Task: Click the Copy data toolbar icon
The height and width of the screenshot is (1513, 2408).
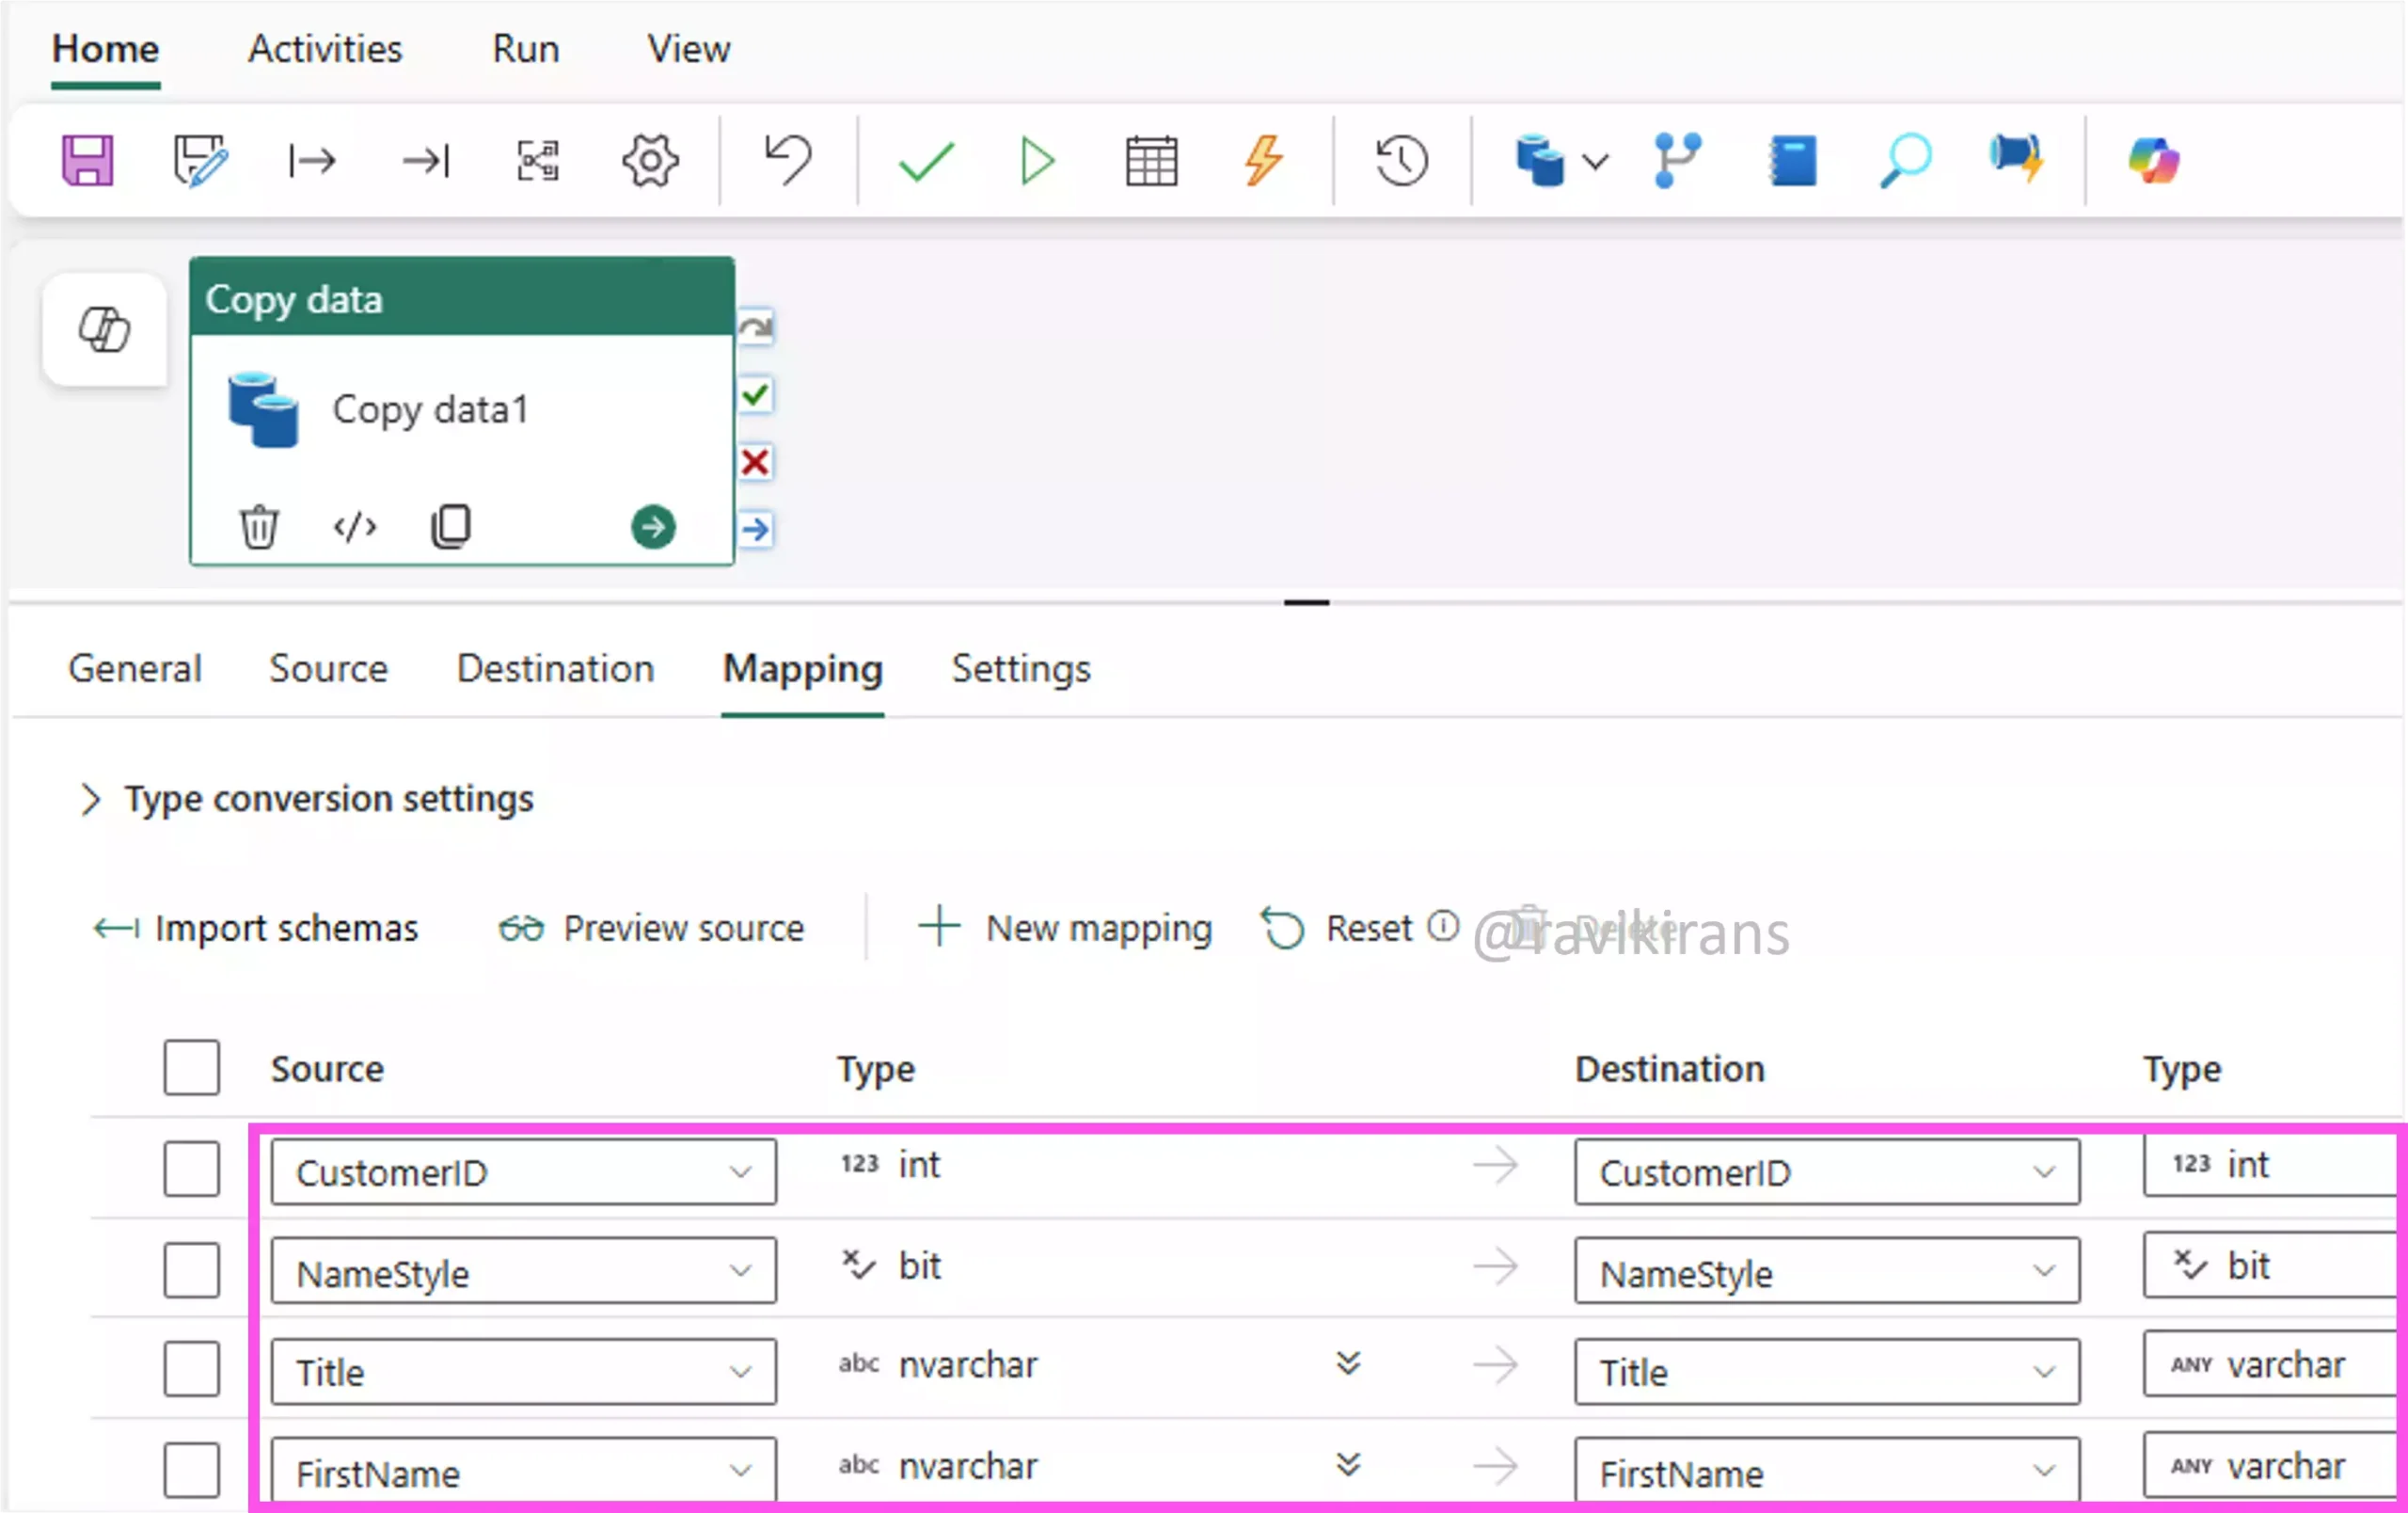Action: coord(1539,160)
